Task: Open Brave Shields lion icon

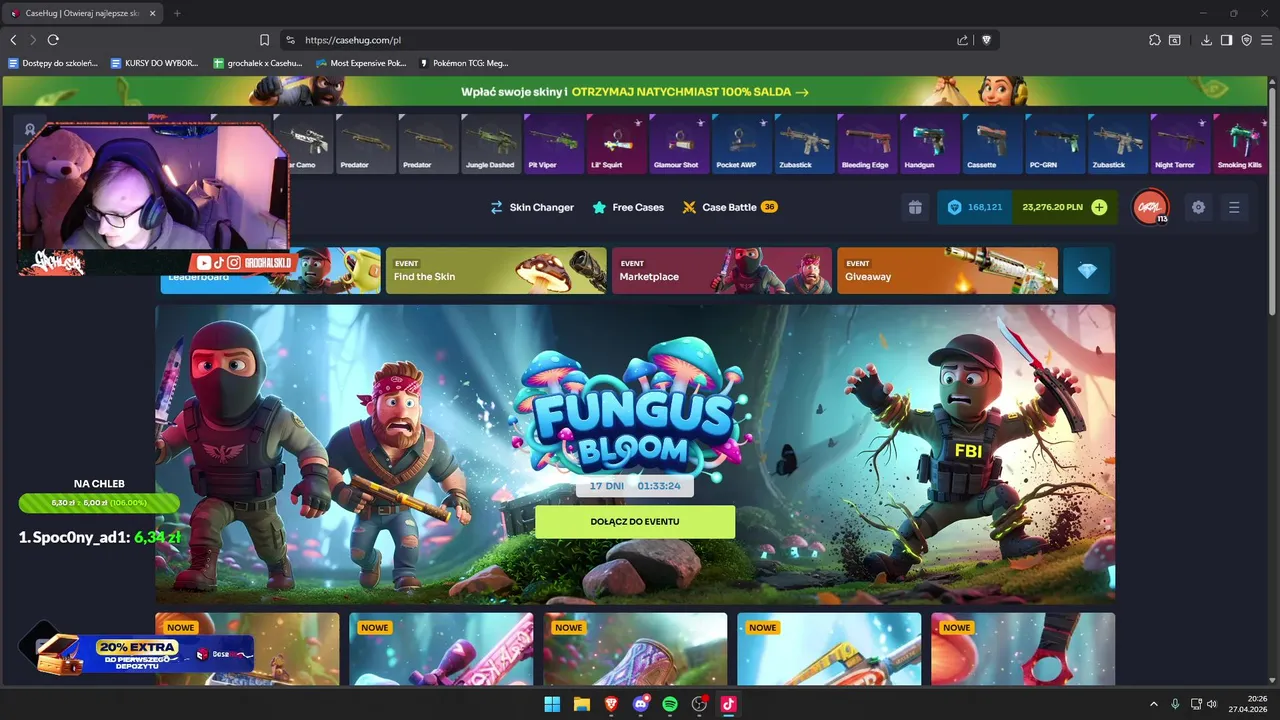Action: coord(986,40)
